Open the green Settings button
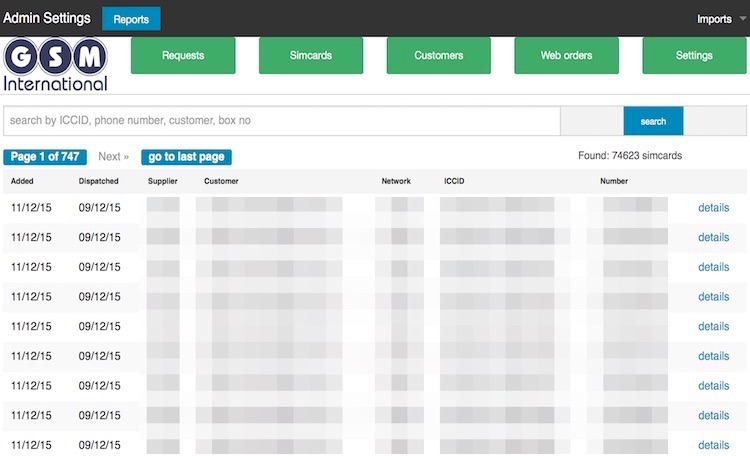This screenshot has height=456, width=750. point(693,56)
